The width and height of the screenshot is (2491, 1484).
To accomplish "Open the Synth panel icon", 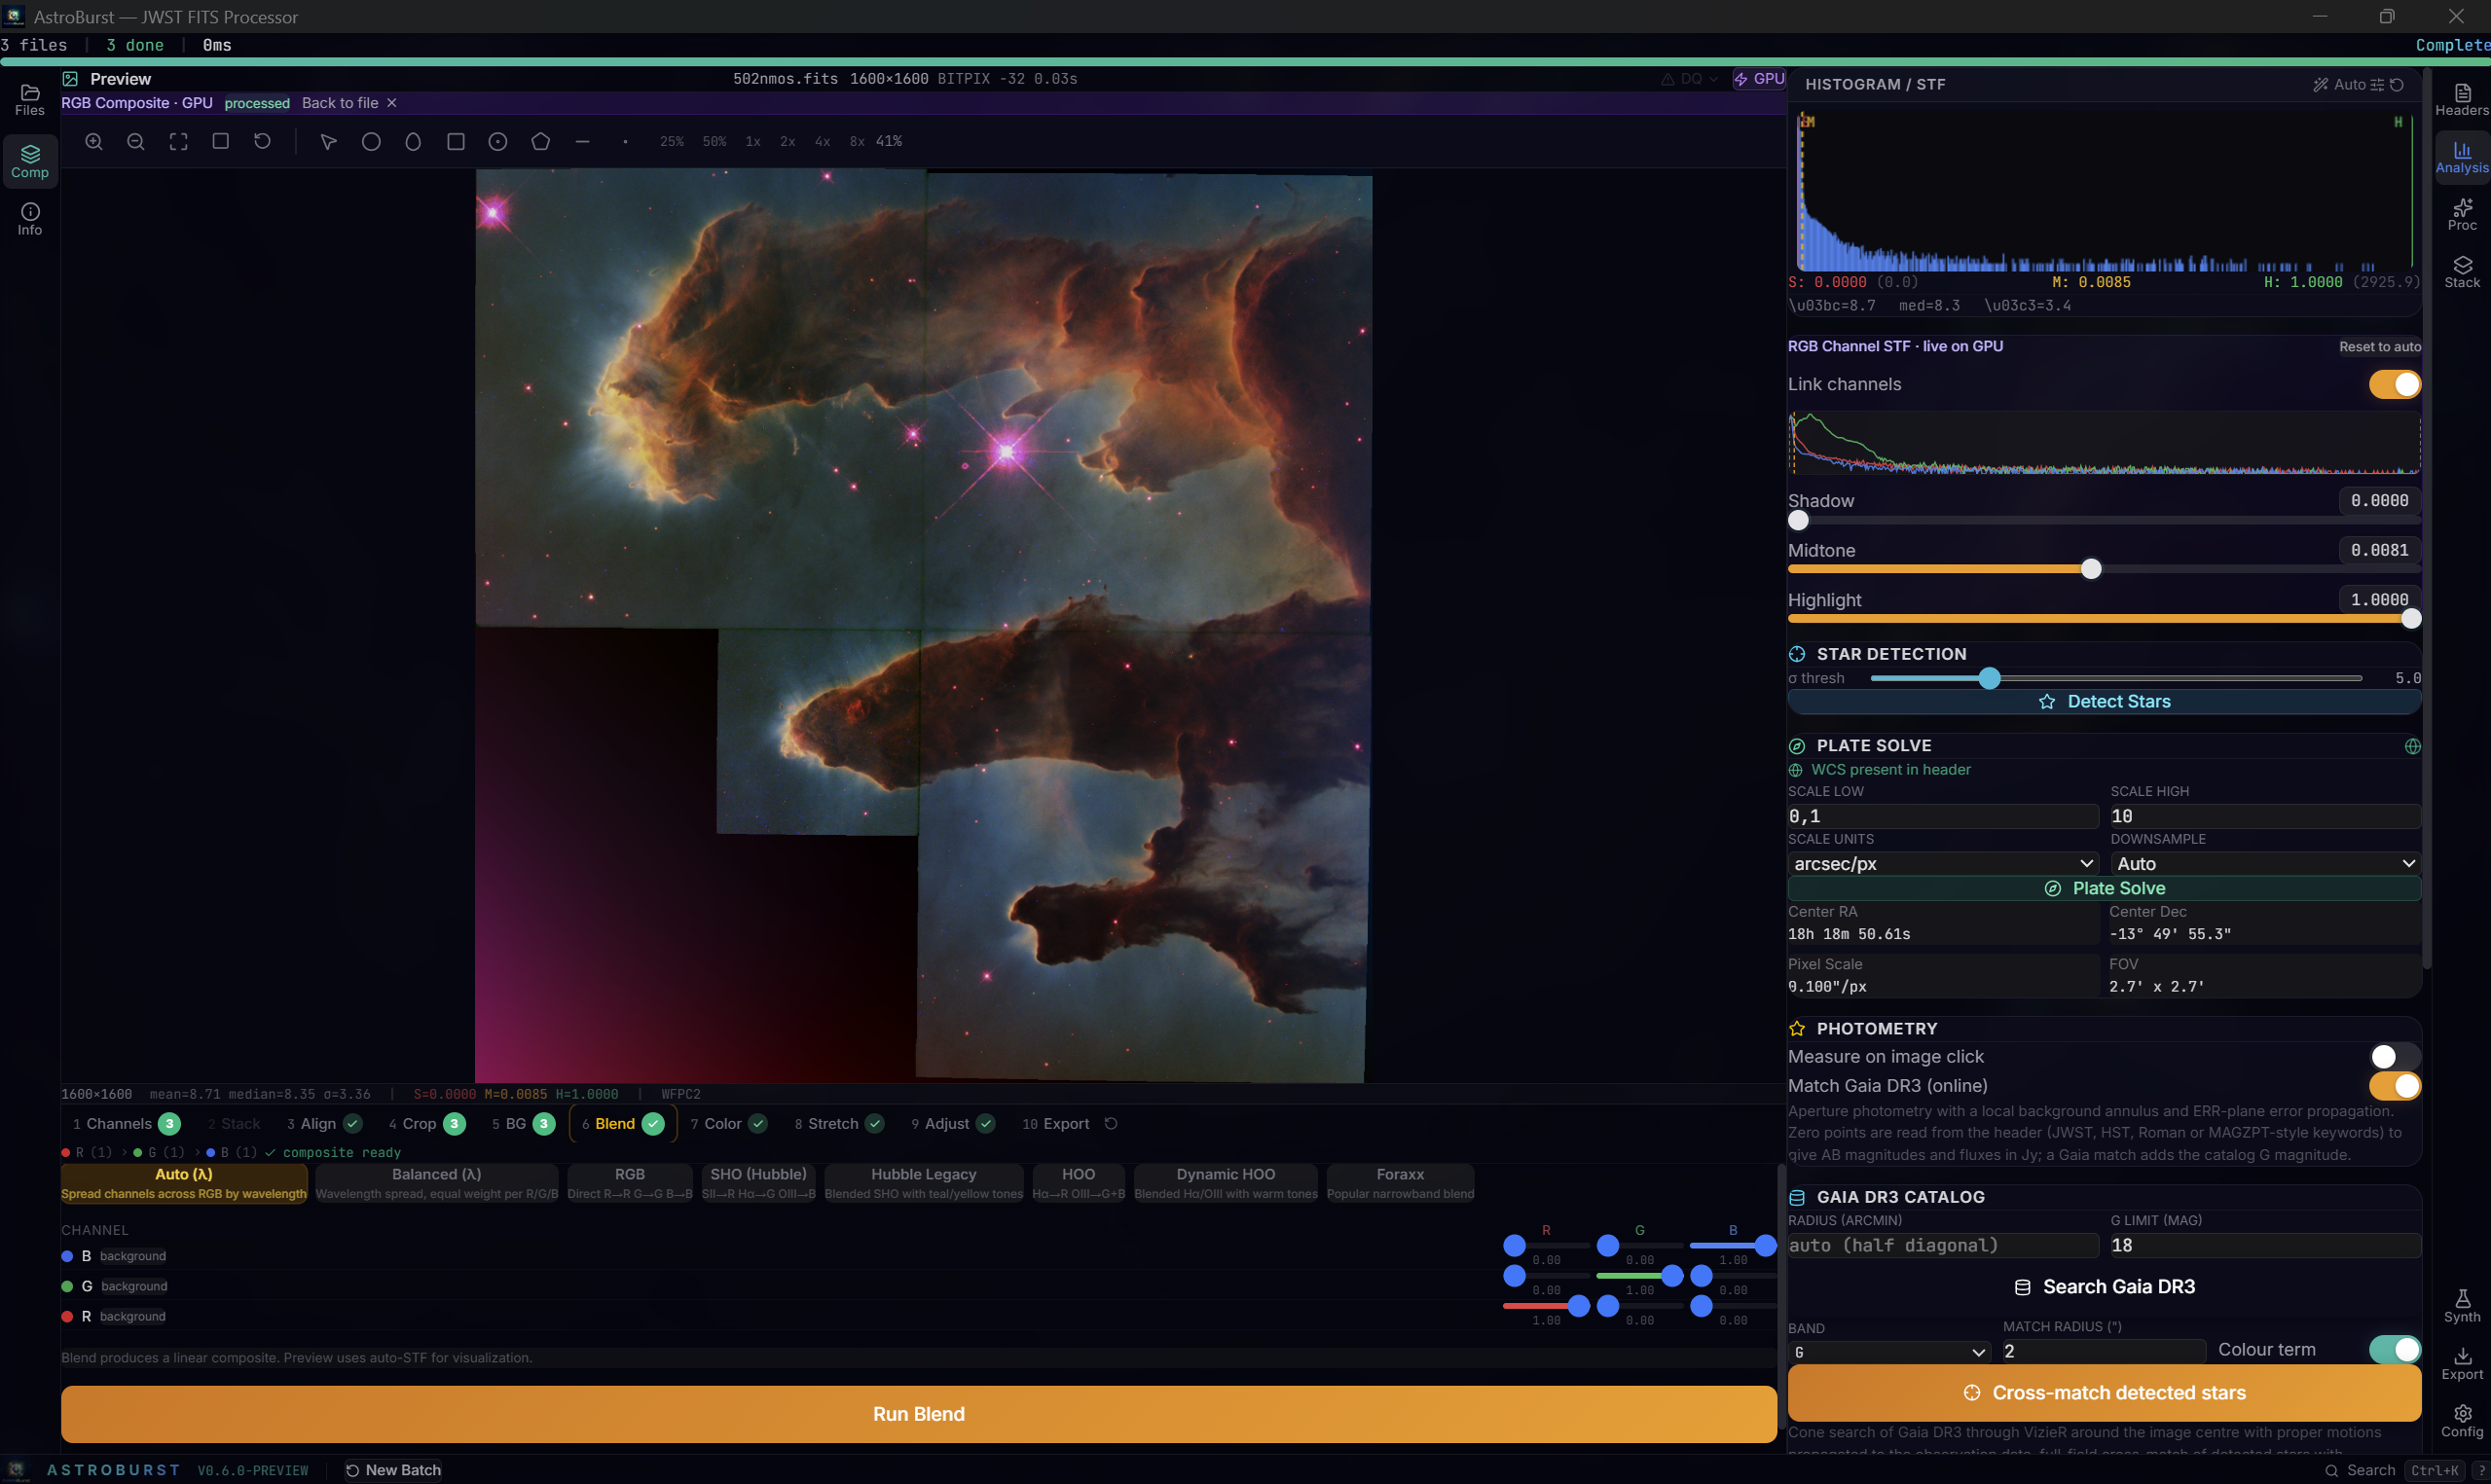I will pyautogui.click(x=2461, y=1306).
